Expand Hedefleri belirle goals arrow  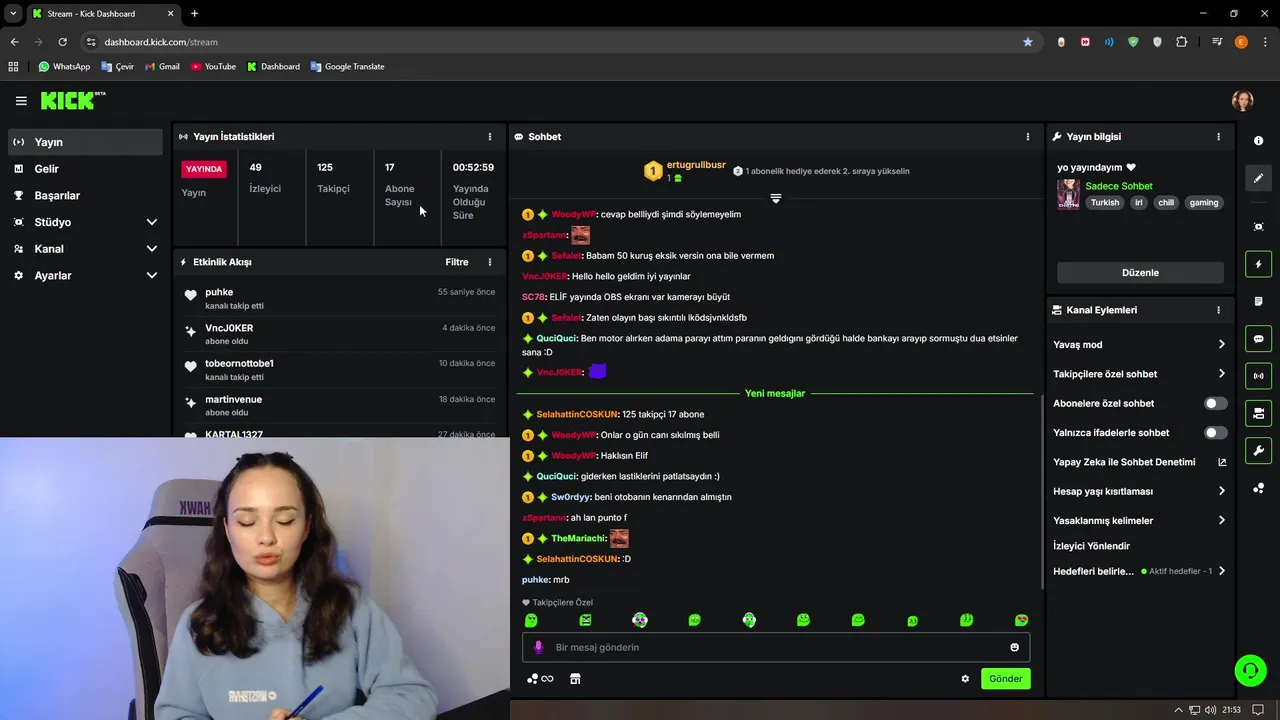(x=1221, y=571)
